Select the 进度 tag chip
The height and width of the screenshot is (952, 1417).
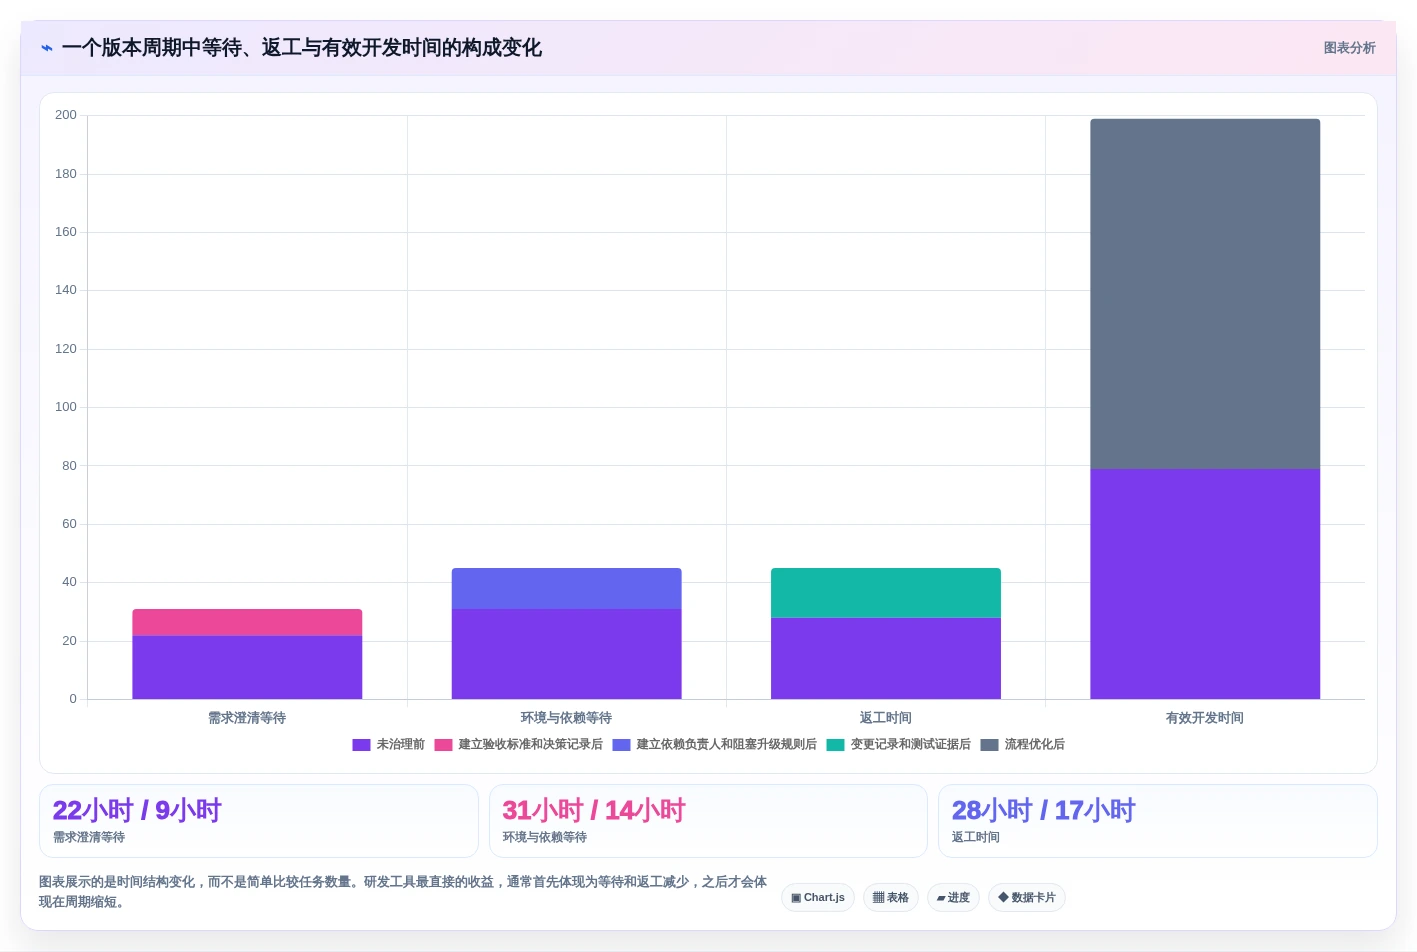953,897
